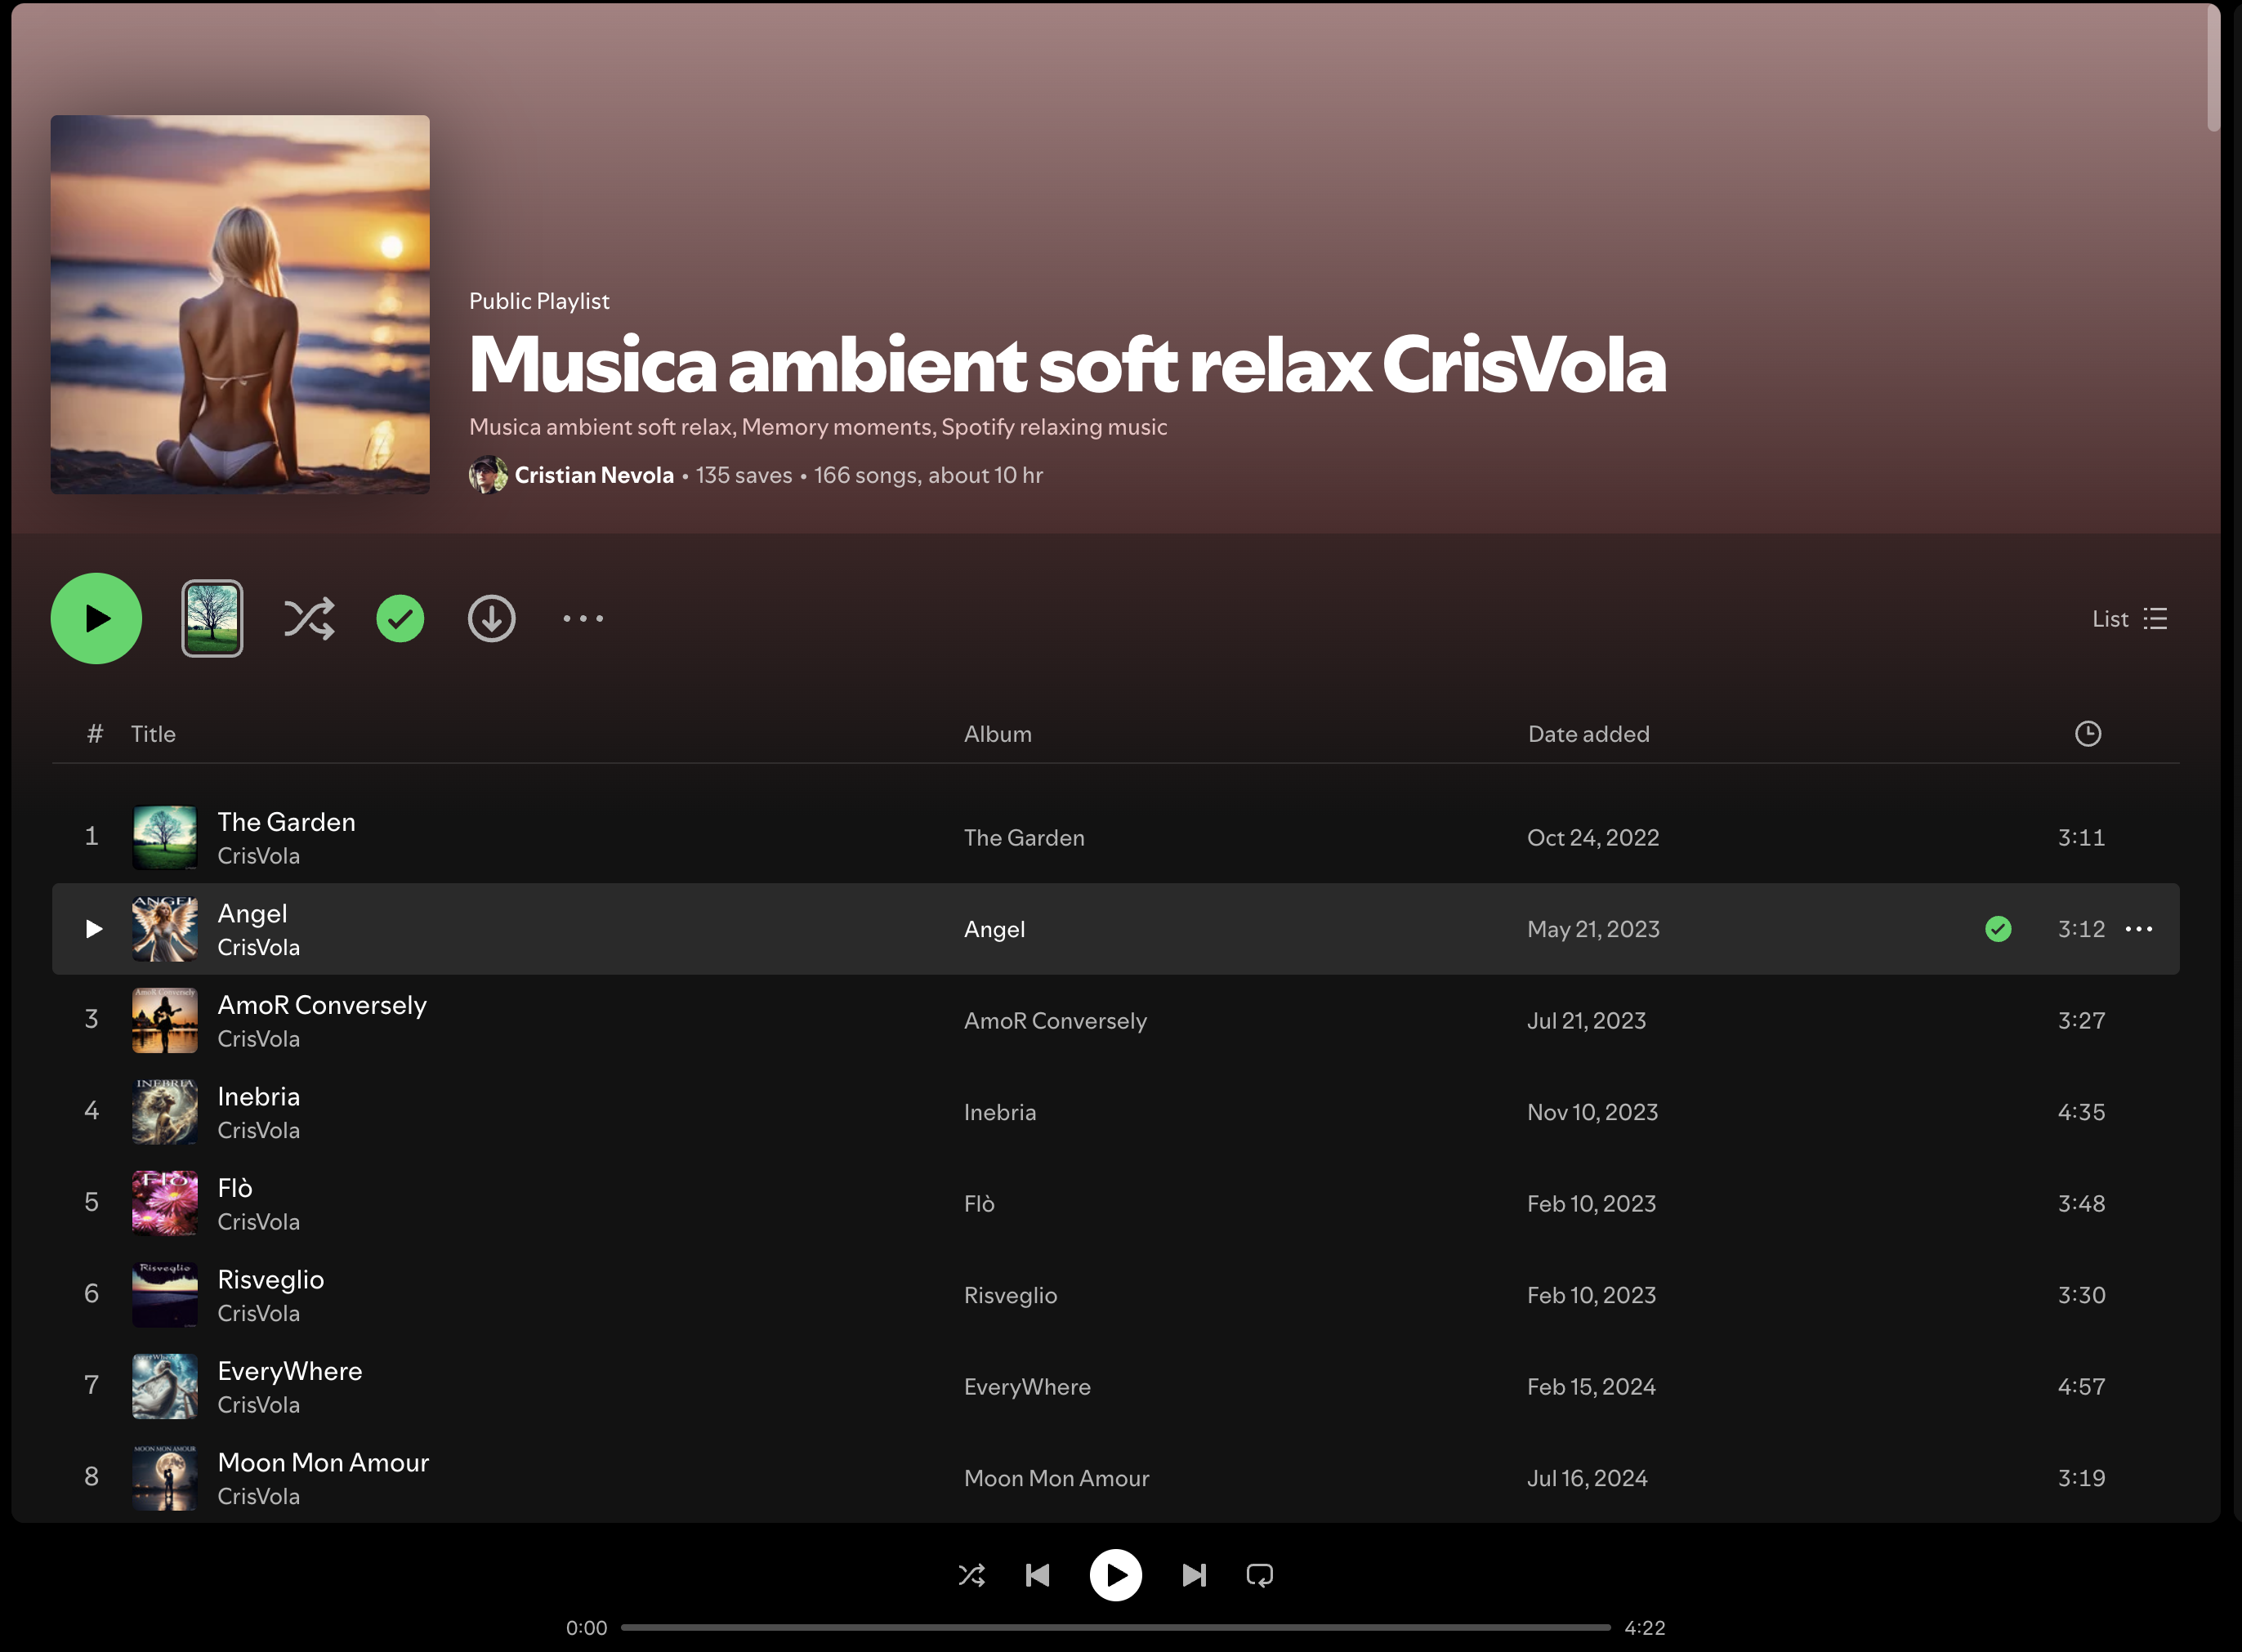
Task: Click the download playlist arrow icon
Action: click(x=491, y=619)
